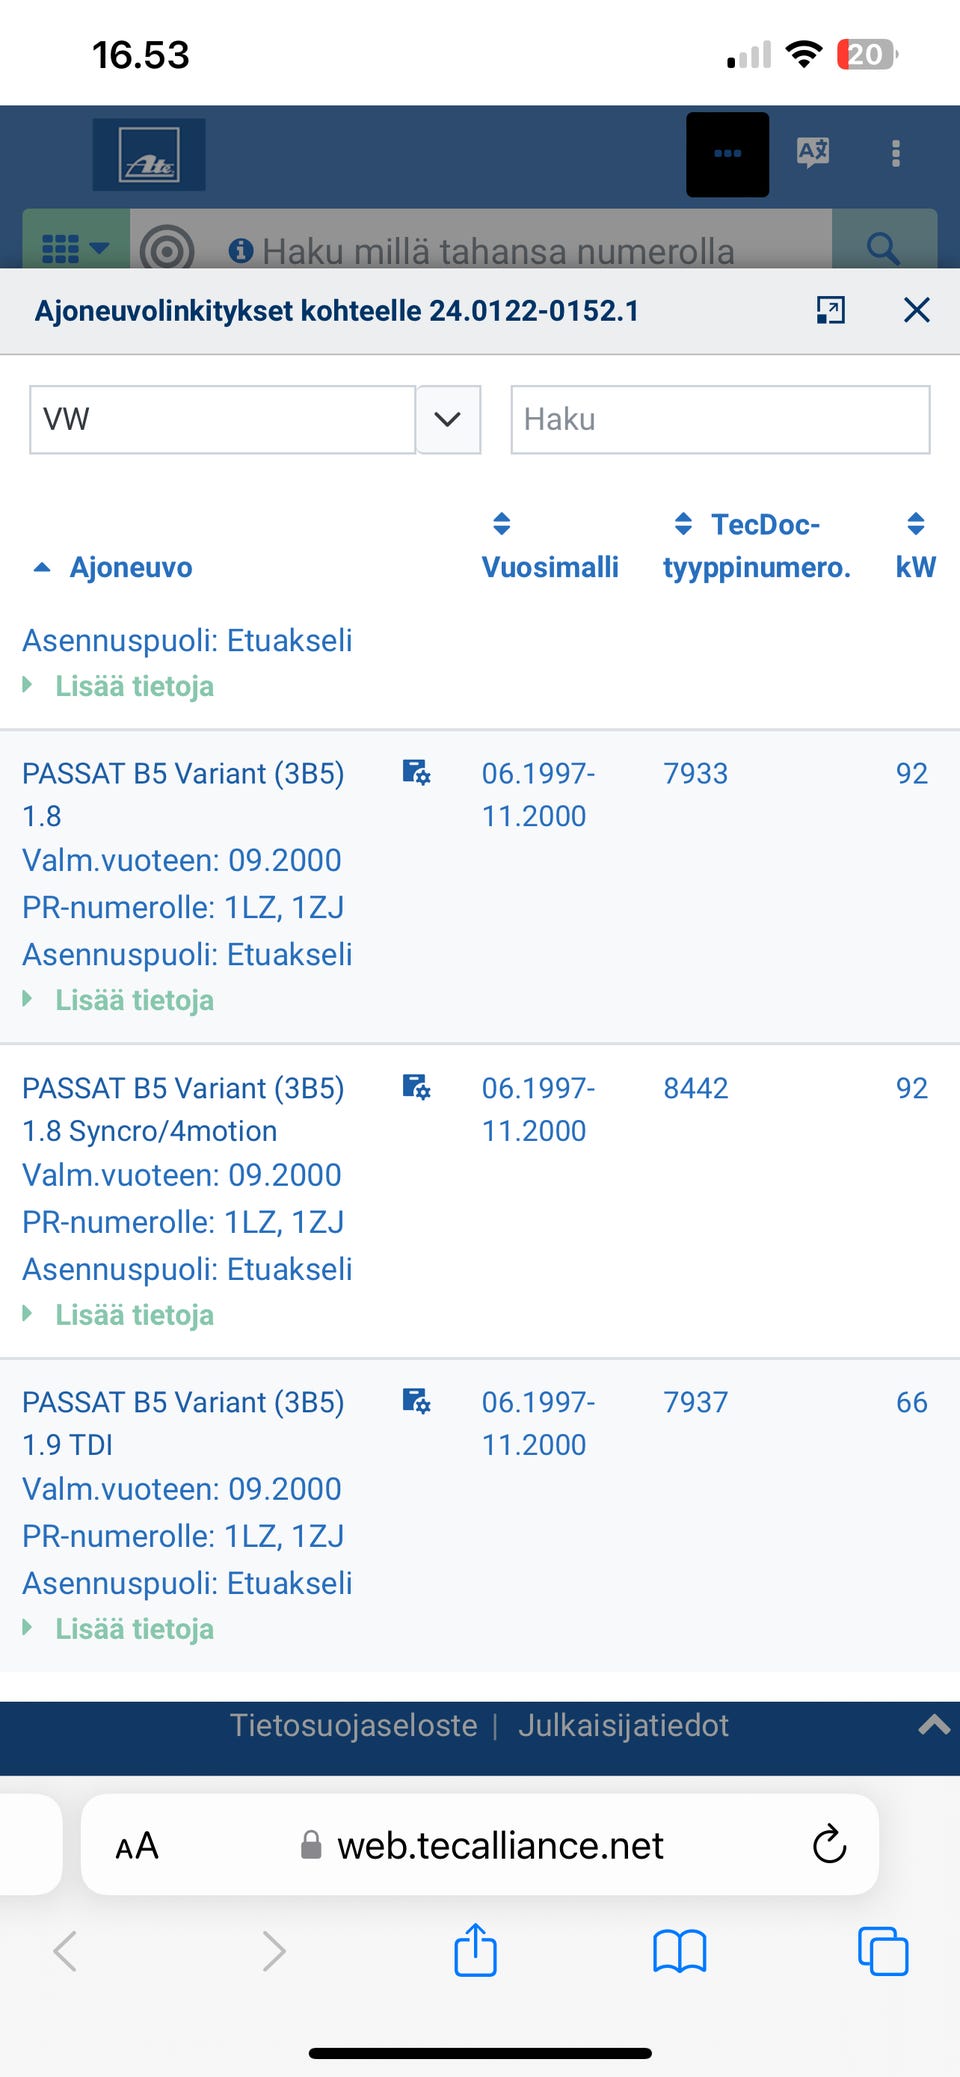Click vehicle details icon for PASSAT 1.9 TDI
Screen dimensions: 960x2077
(416, 1401)
